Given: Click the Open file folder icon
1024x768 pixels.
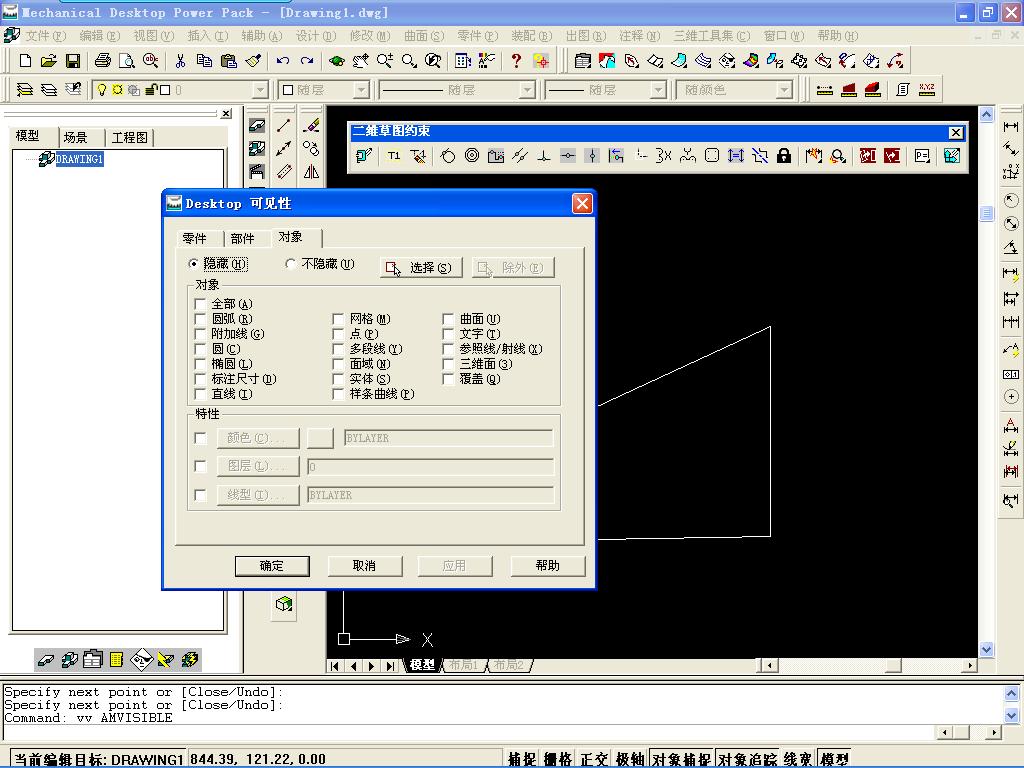Looking at the screenshot, I should tap(48, 61).
